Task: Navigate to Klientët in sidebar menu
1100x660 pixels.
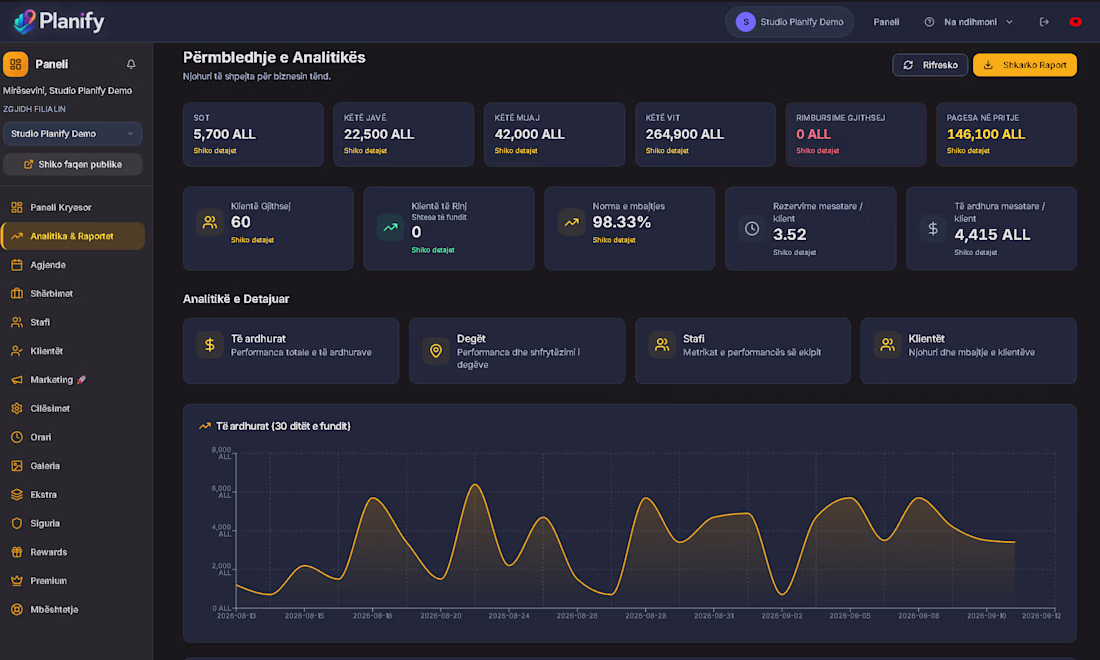Action: [x=73, y=351]
